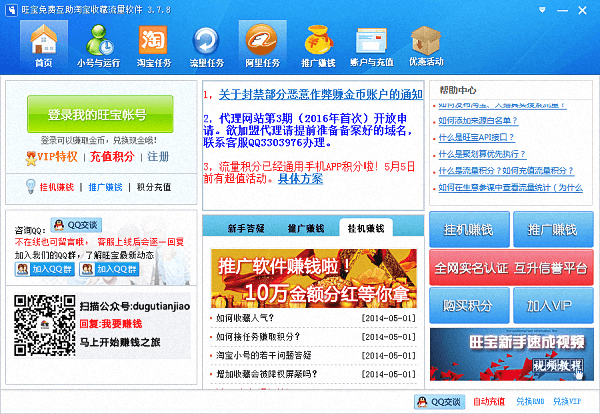Click the app logo in title bar
Screen dimensions: 600x414
pos(11,10)
